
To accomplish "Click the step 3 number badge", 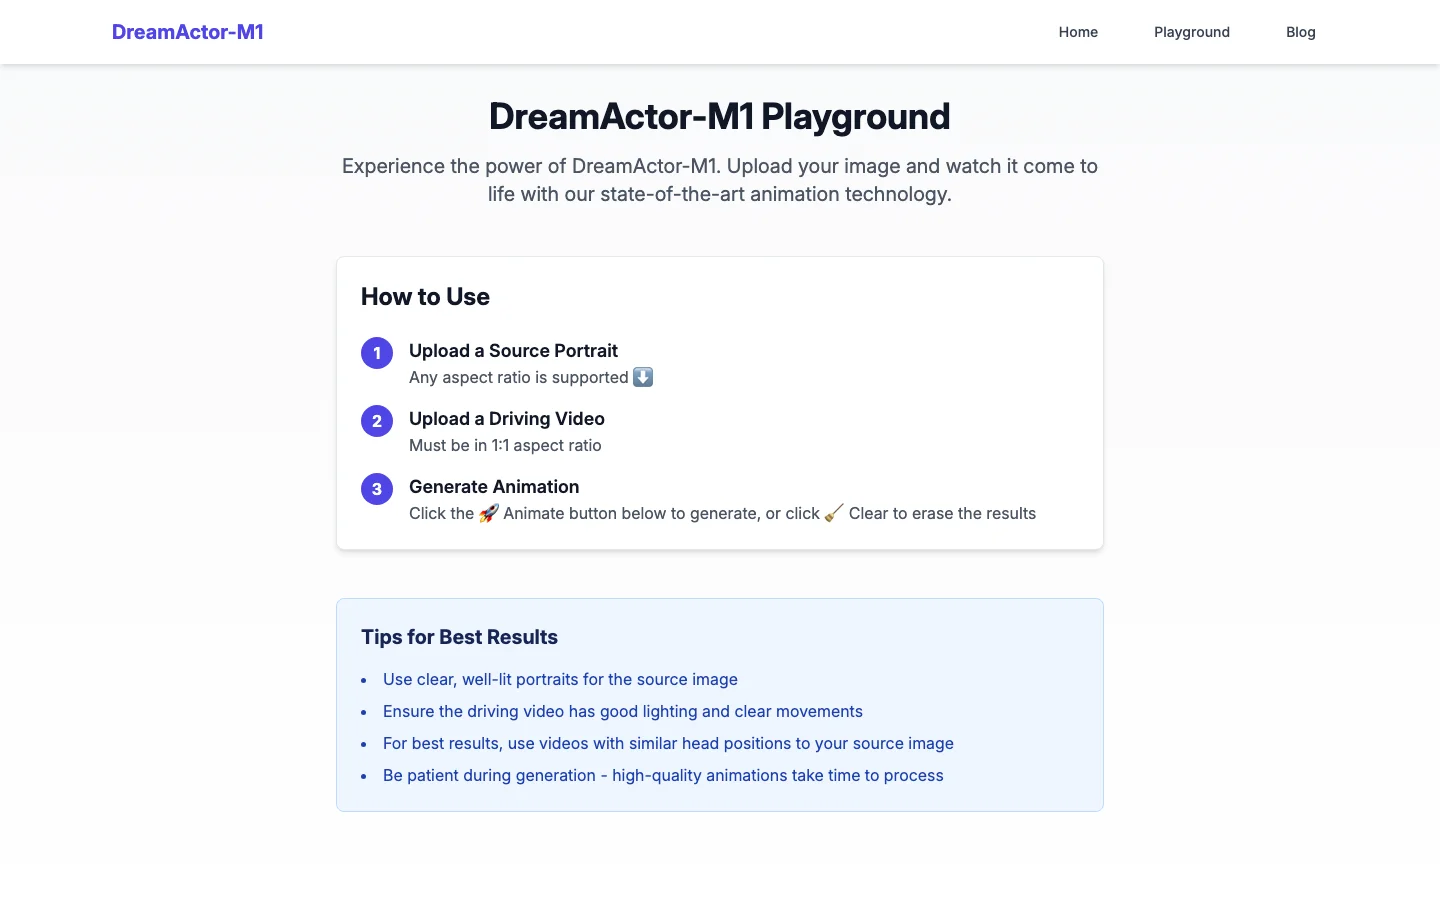I will [377, 489].
